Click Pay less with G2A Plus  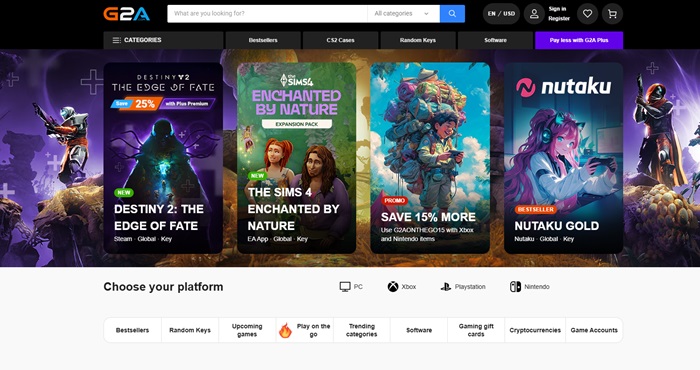(x=579, y=40)
